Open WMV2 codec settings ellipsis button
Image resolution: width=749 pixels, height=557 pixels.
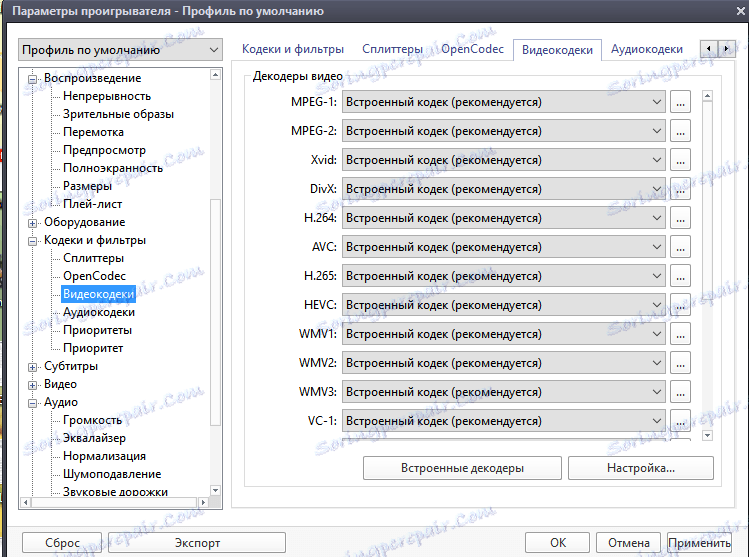point(680,363)
